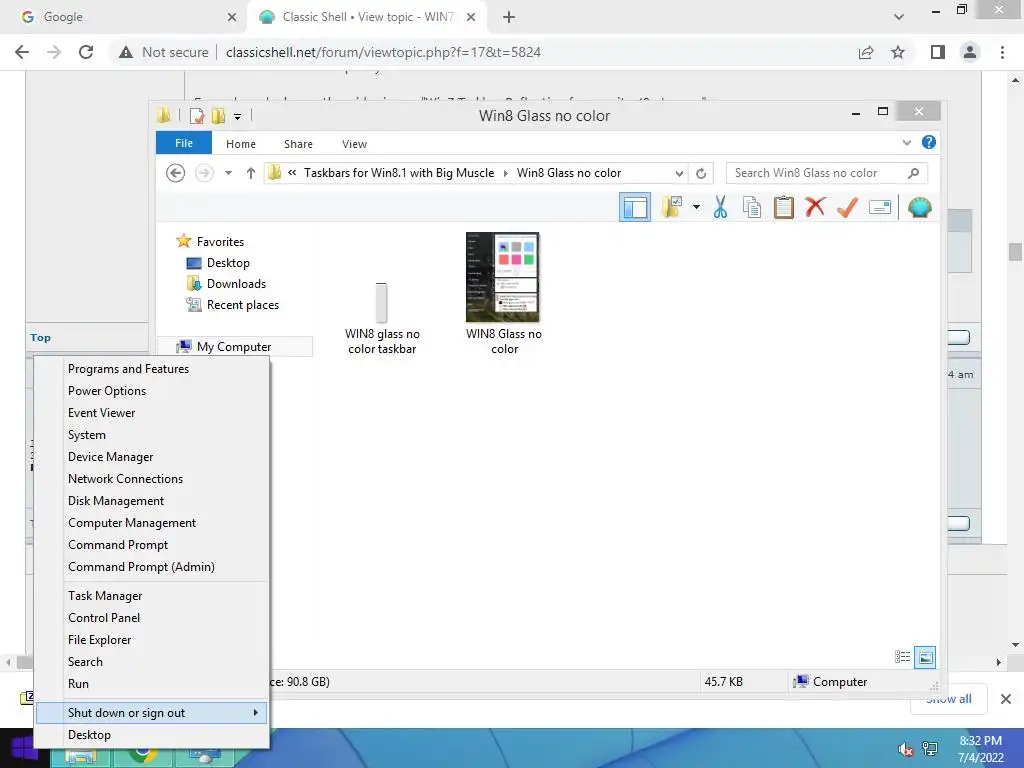
Task: Click Quick Access new folder icon
Action: [x=218, y=116]
